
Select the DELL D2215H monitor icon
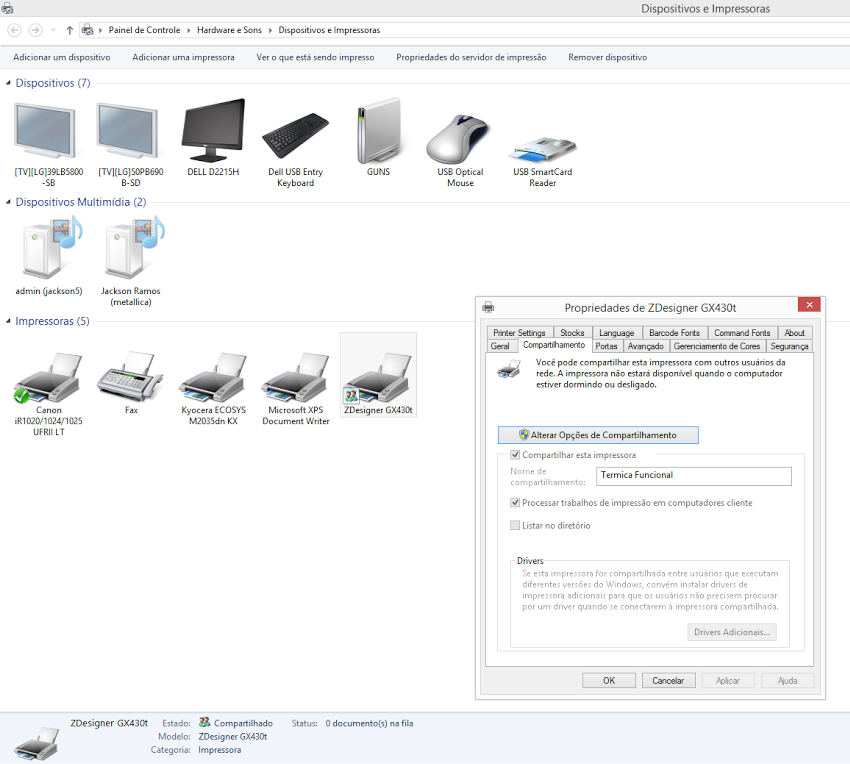(213, 132)
